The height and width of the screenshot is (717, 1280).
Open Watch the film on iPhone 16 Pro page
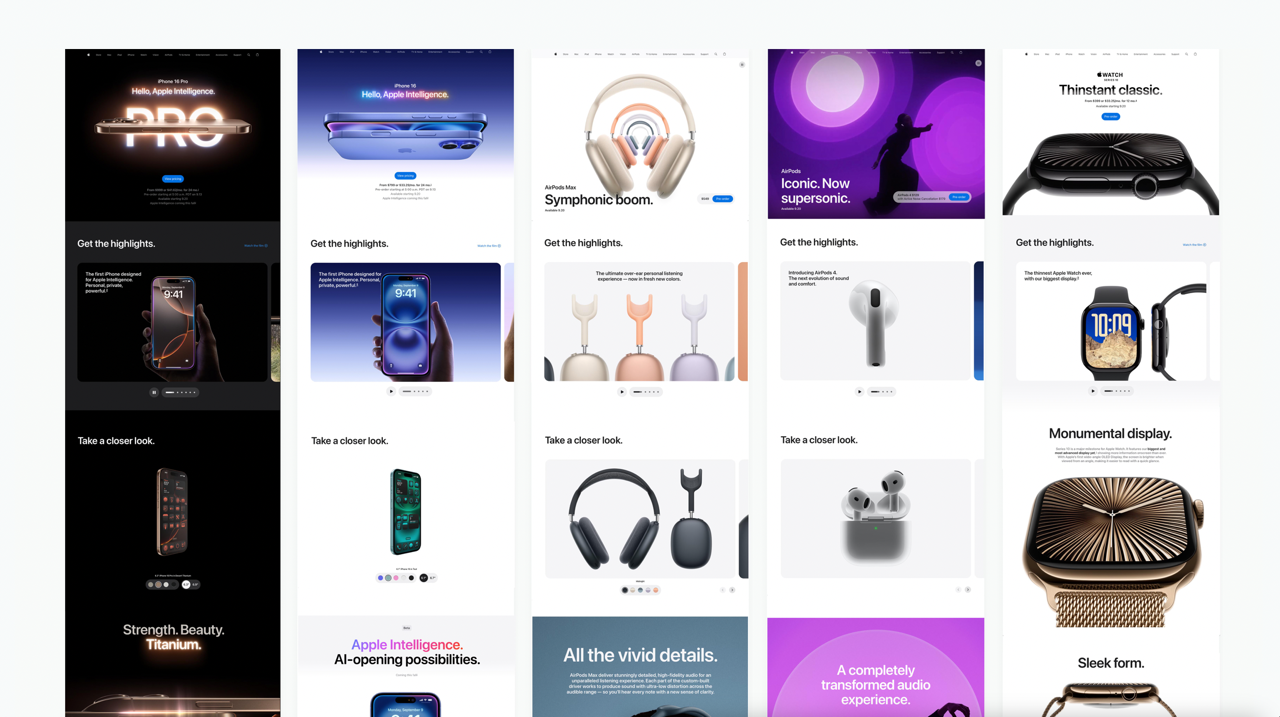(x=256, y=245)
